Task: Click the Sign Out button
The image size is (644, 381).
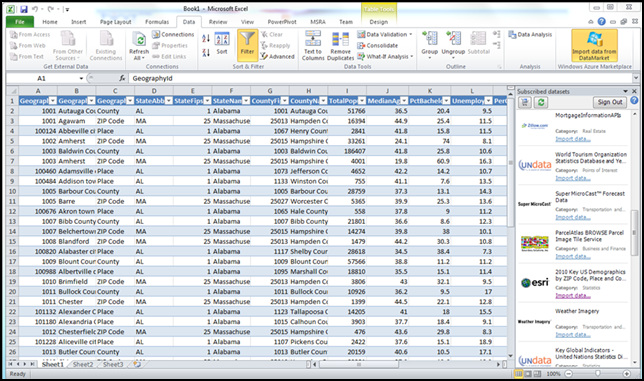Action: pyautogui.click(x=610, y=102)
